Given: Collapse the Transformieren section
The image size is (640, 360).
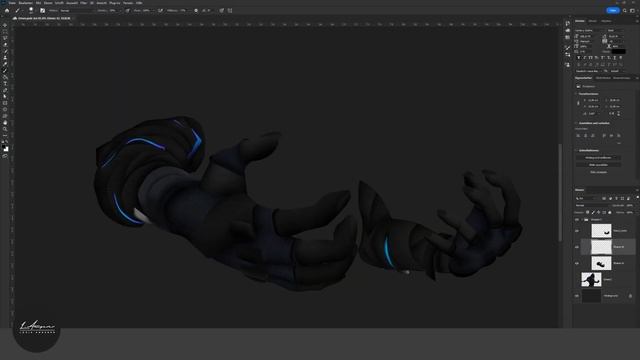Looking at the screenshot, I should [x=576, y=94].
